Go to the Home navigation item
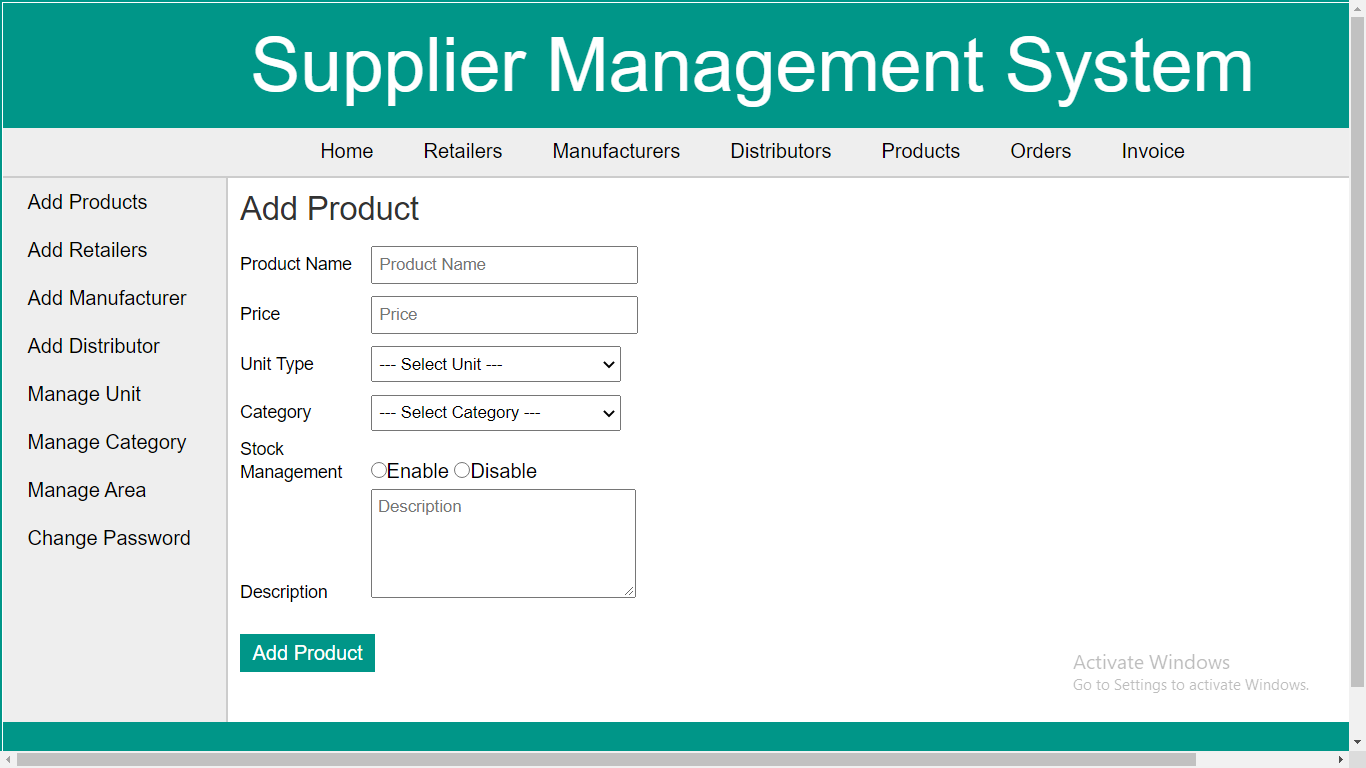Image resolution: width=1366 pixels, height=768 pixels. pos(346,151)
